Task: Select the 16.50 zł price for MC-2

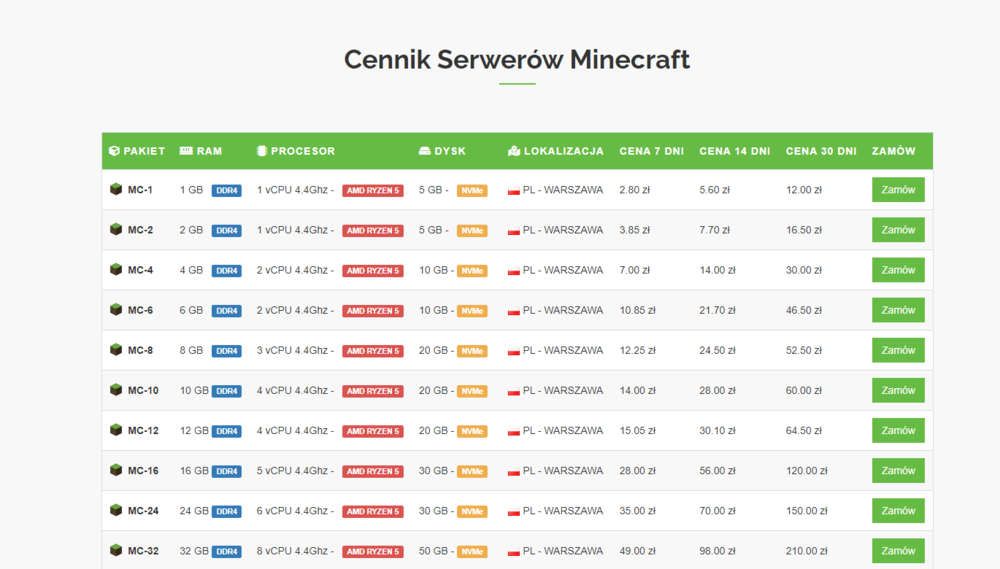Action: (804, 230)
